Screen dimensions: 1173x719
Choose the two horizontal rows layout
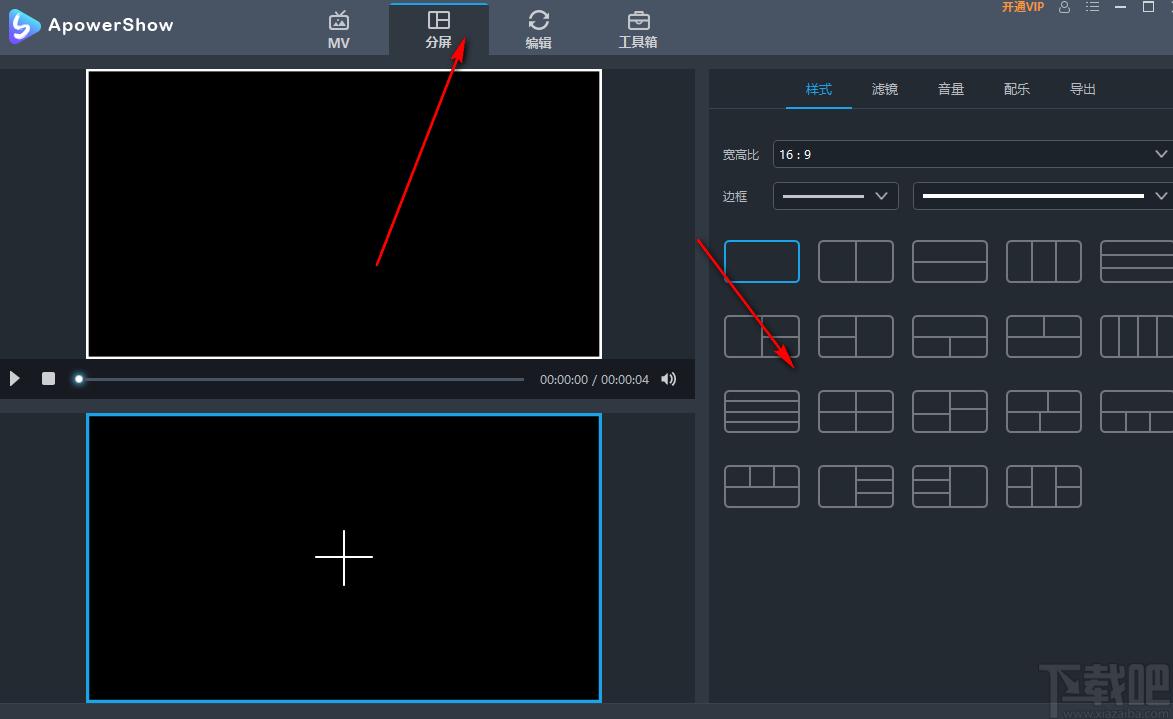pyautogui.click(x=950, y=261)
